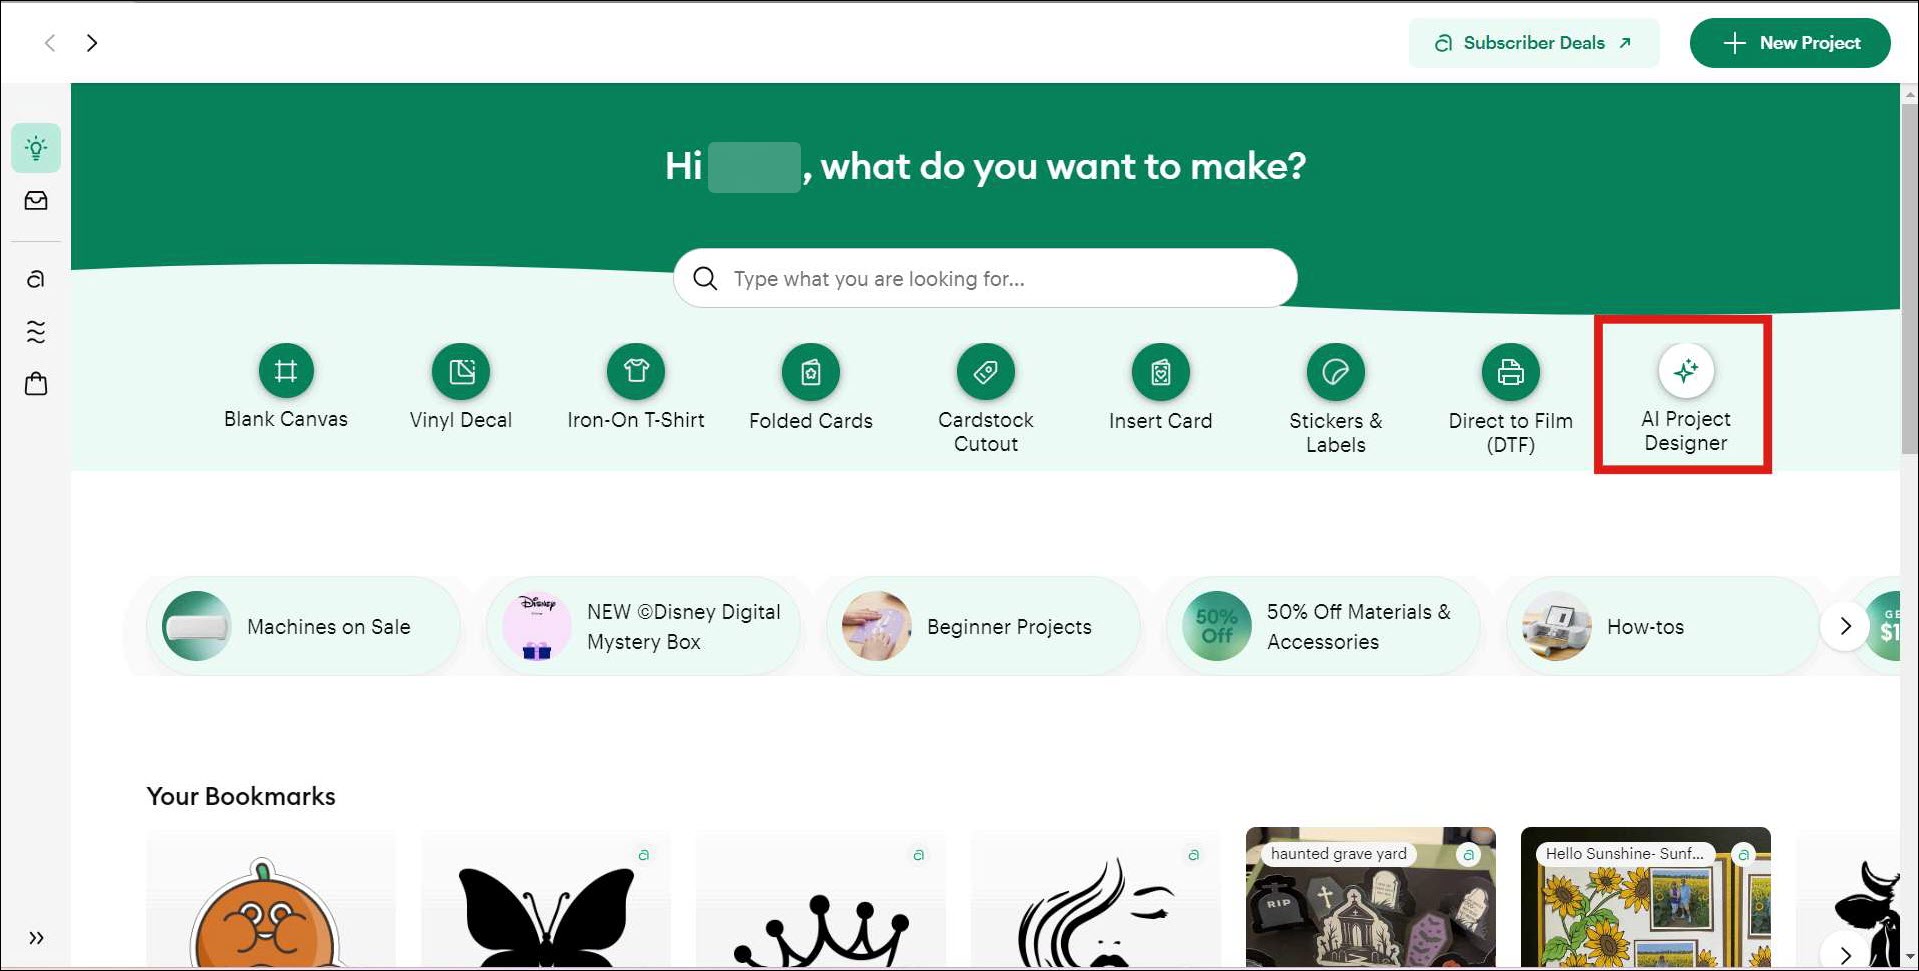Navigate forward with the right arrow

[x=92, y=43]
